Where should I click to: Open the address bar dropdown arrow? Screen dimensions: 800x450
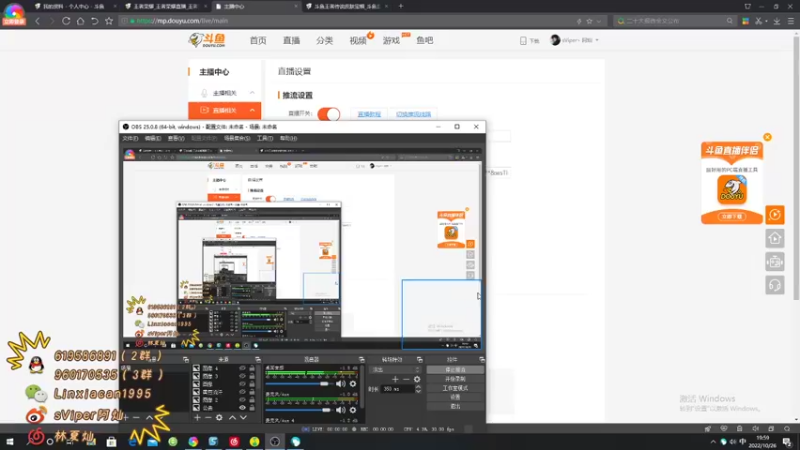598,21
